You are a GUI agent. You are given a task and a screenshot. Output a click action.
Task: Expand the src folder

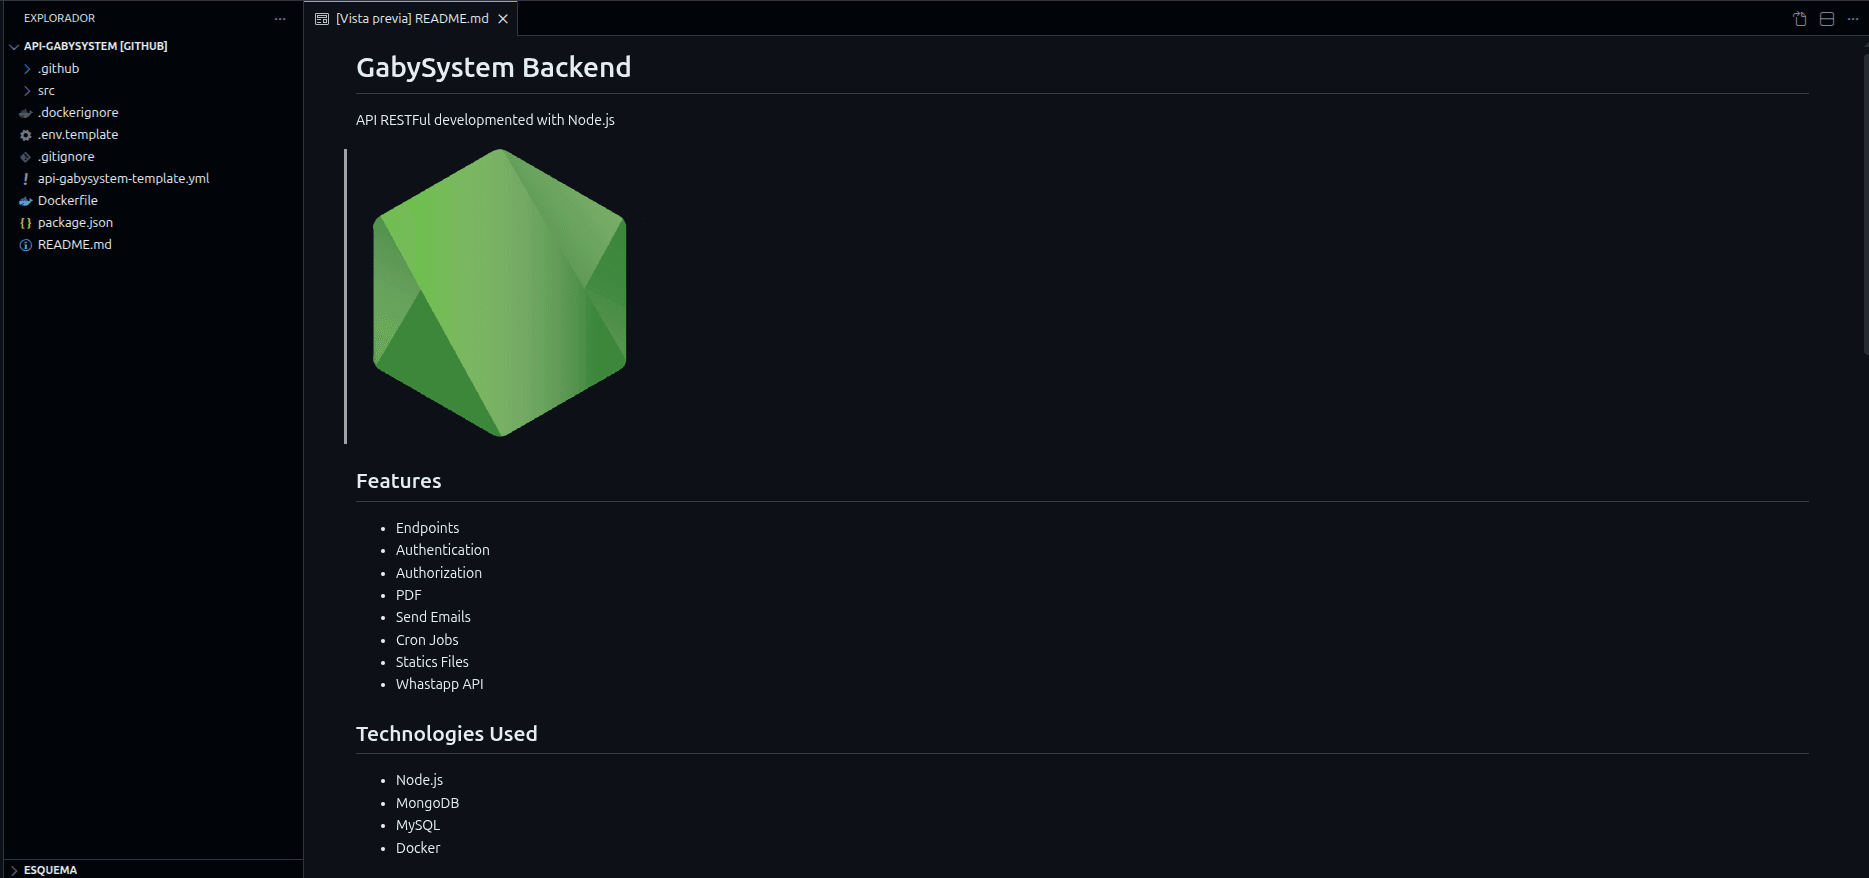27,90
